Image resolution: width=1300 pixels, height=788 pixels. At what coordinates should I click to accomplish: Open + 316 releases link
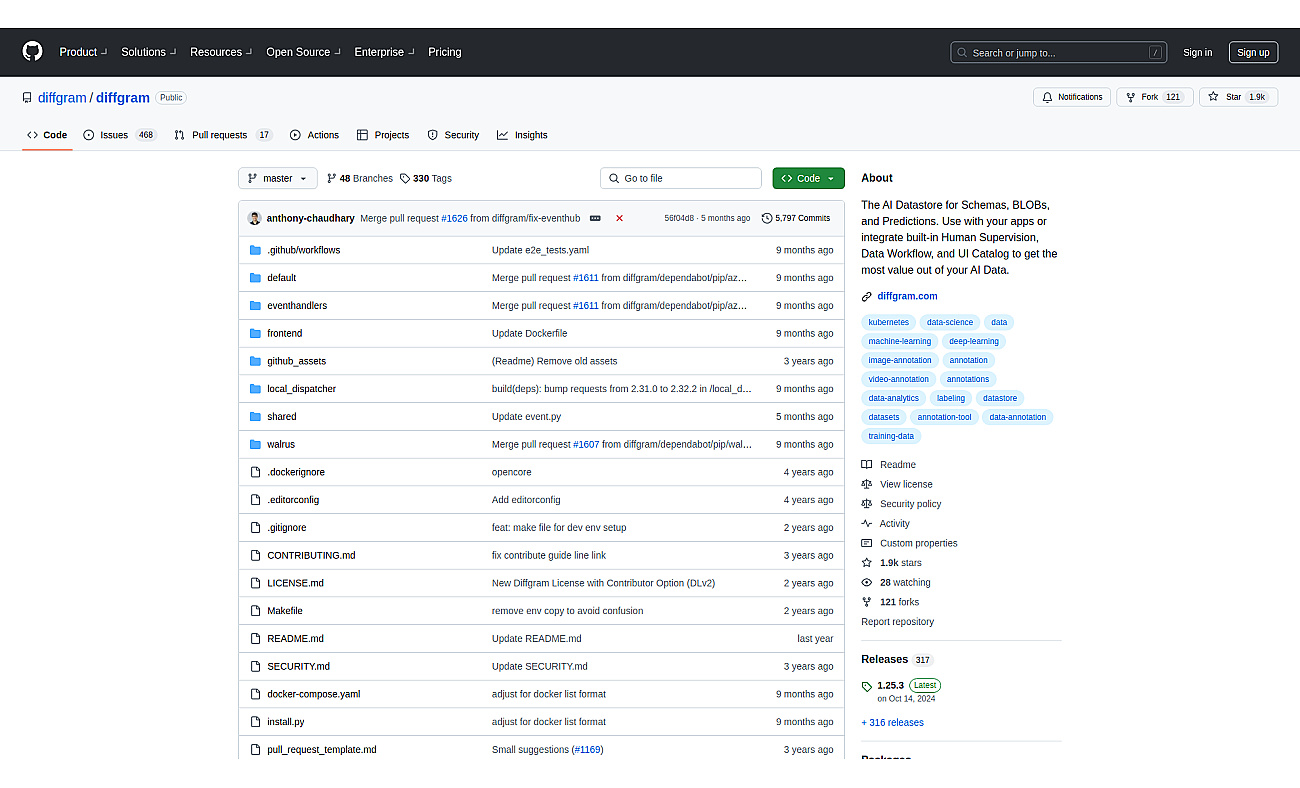click(892, 723)
